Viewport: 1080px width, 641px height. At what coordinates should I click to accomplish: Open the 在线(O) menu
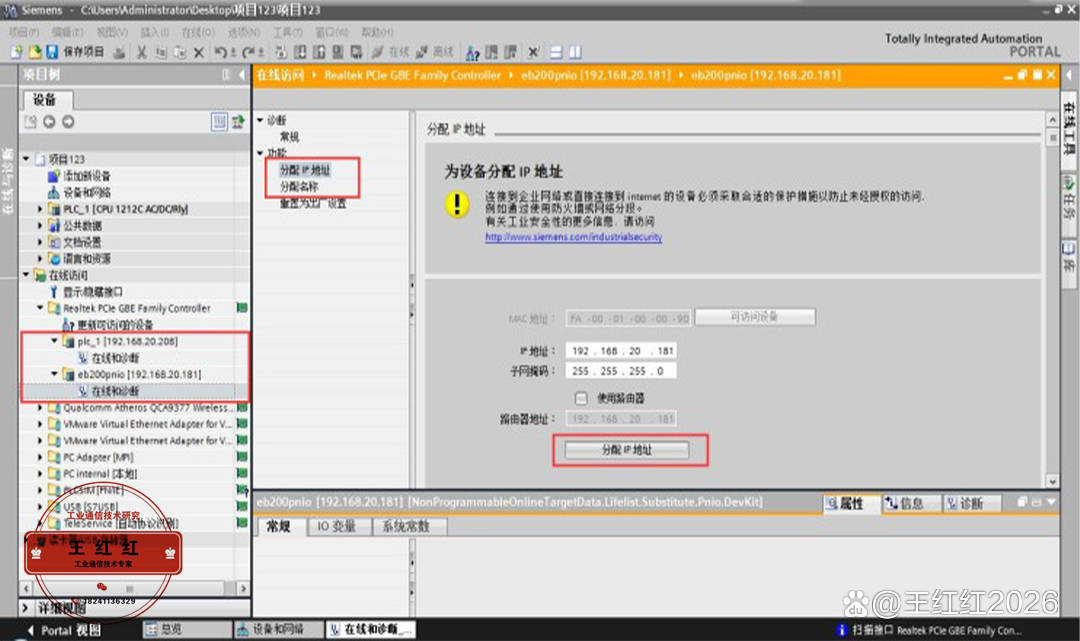(198, 32)
